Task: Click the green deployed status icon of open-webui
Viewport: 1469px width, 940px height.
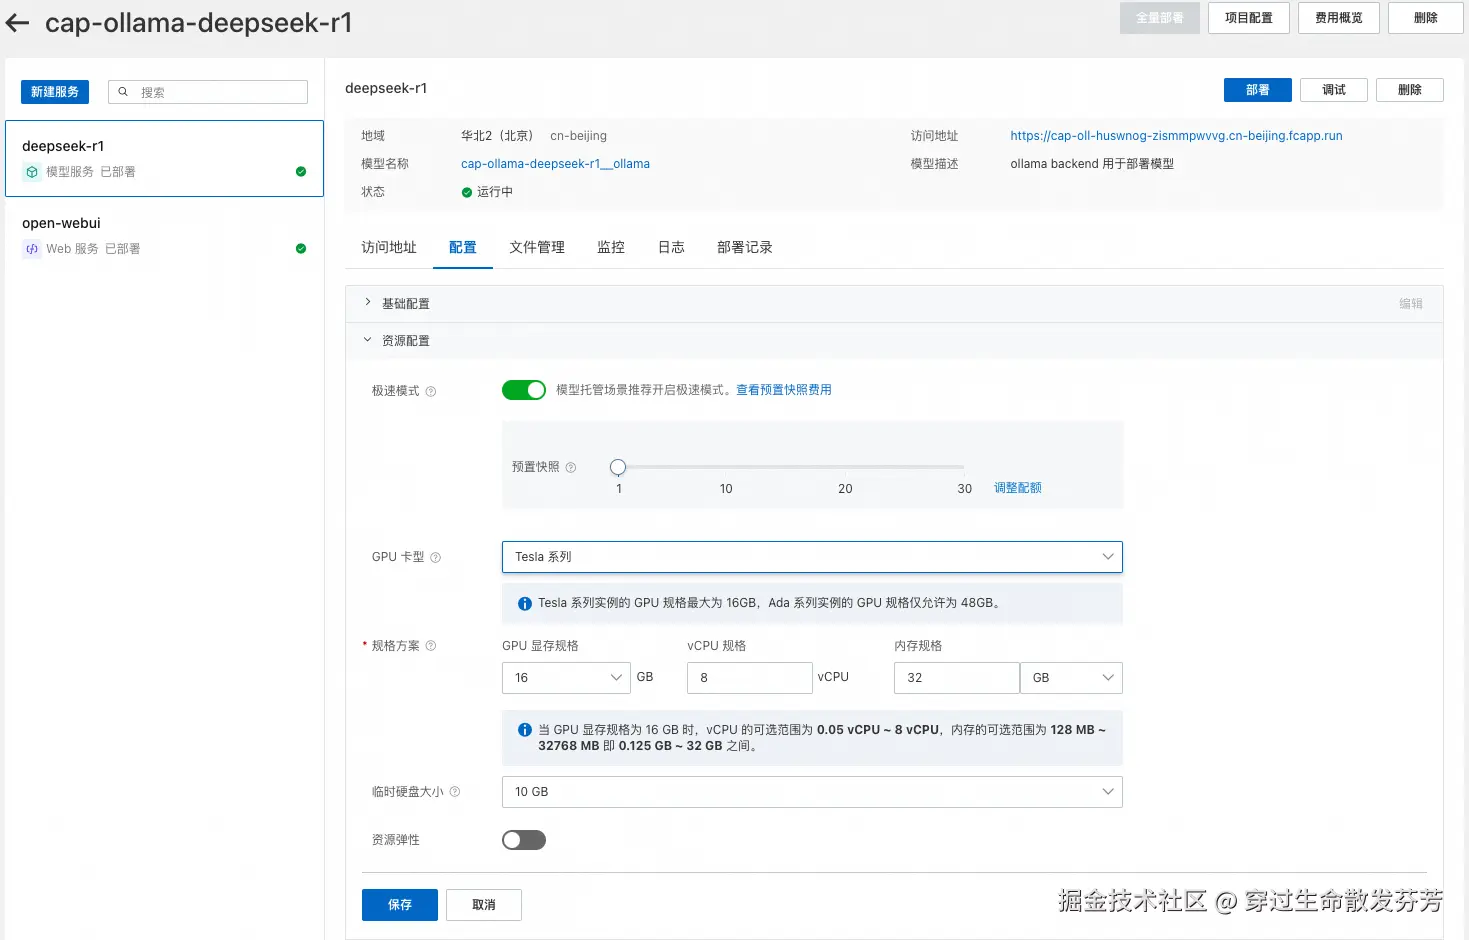Action: tap(301, 249)
